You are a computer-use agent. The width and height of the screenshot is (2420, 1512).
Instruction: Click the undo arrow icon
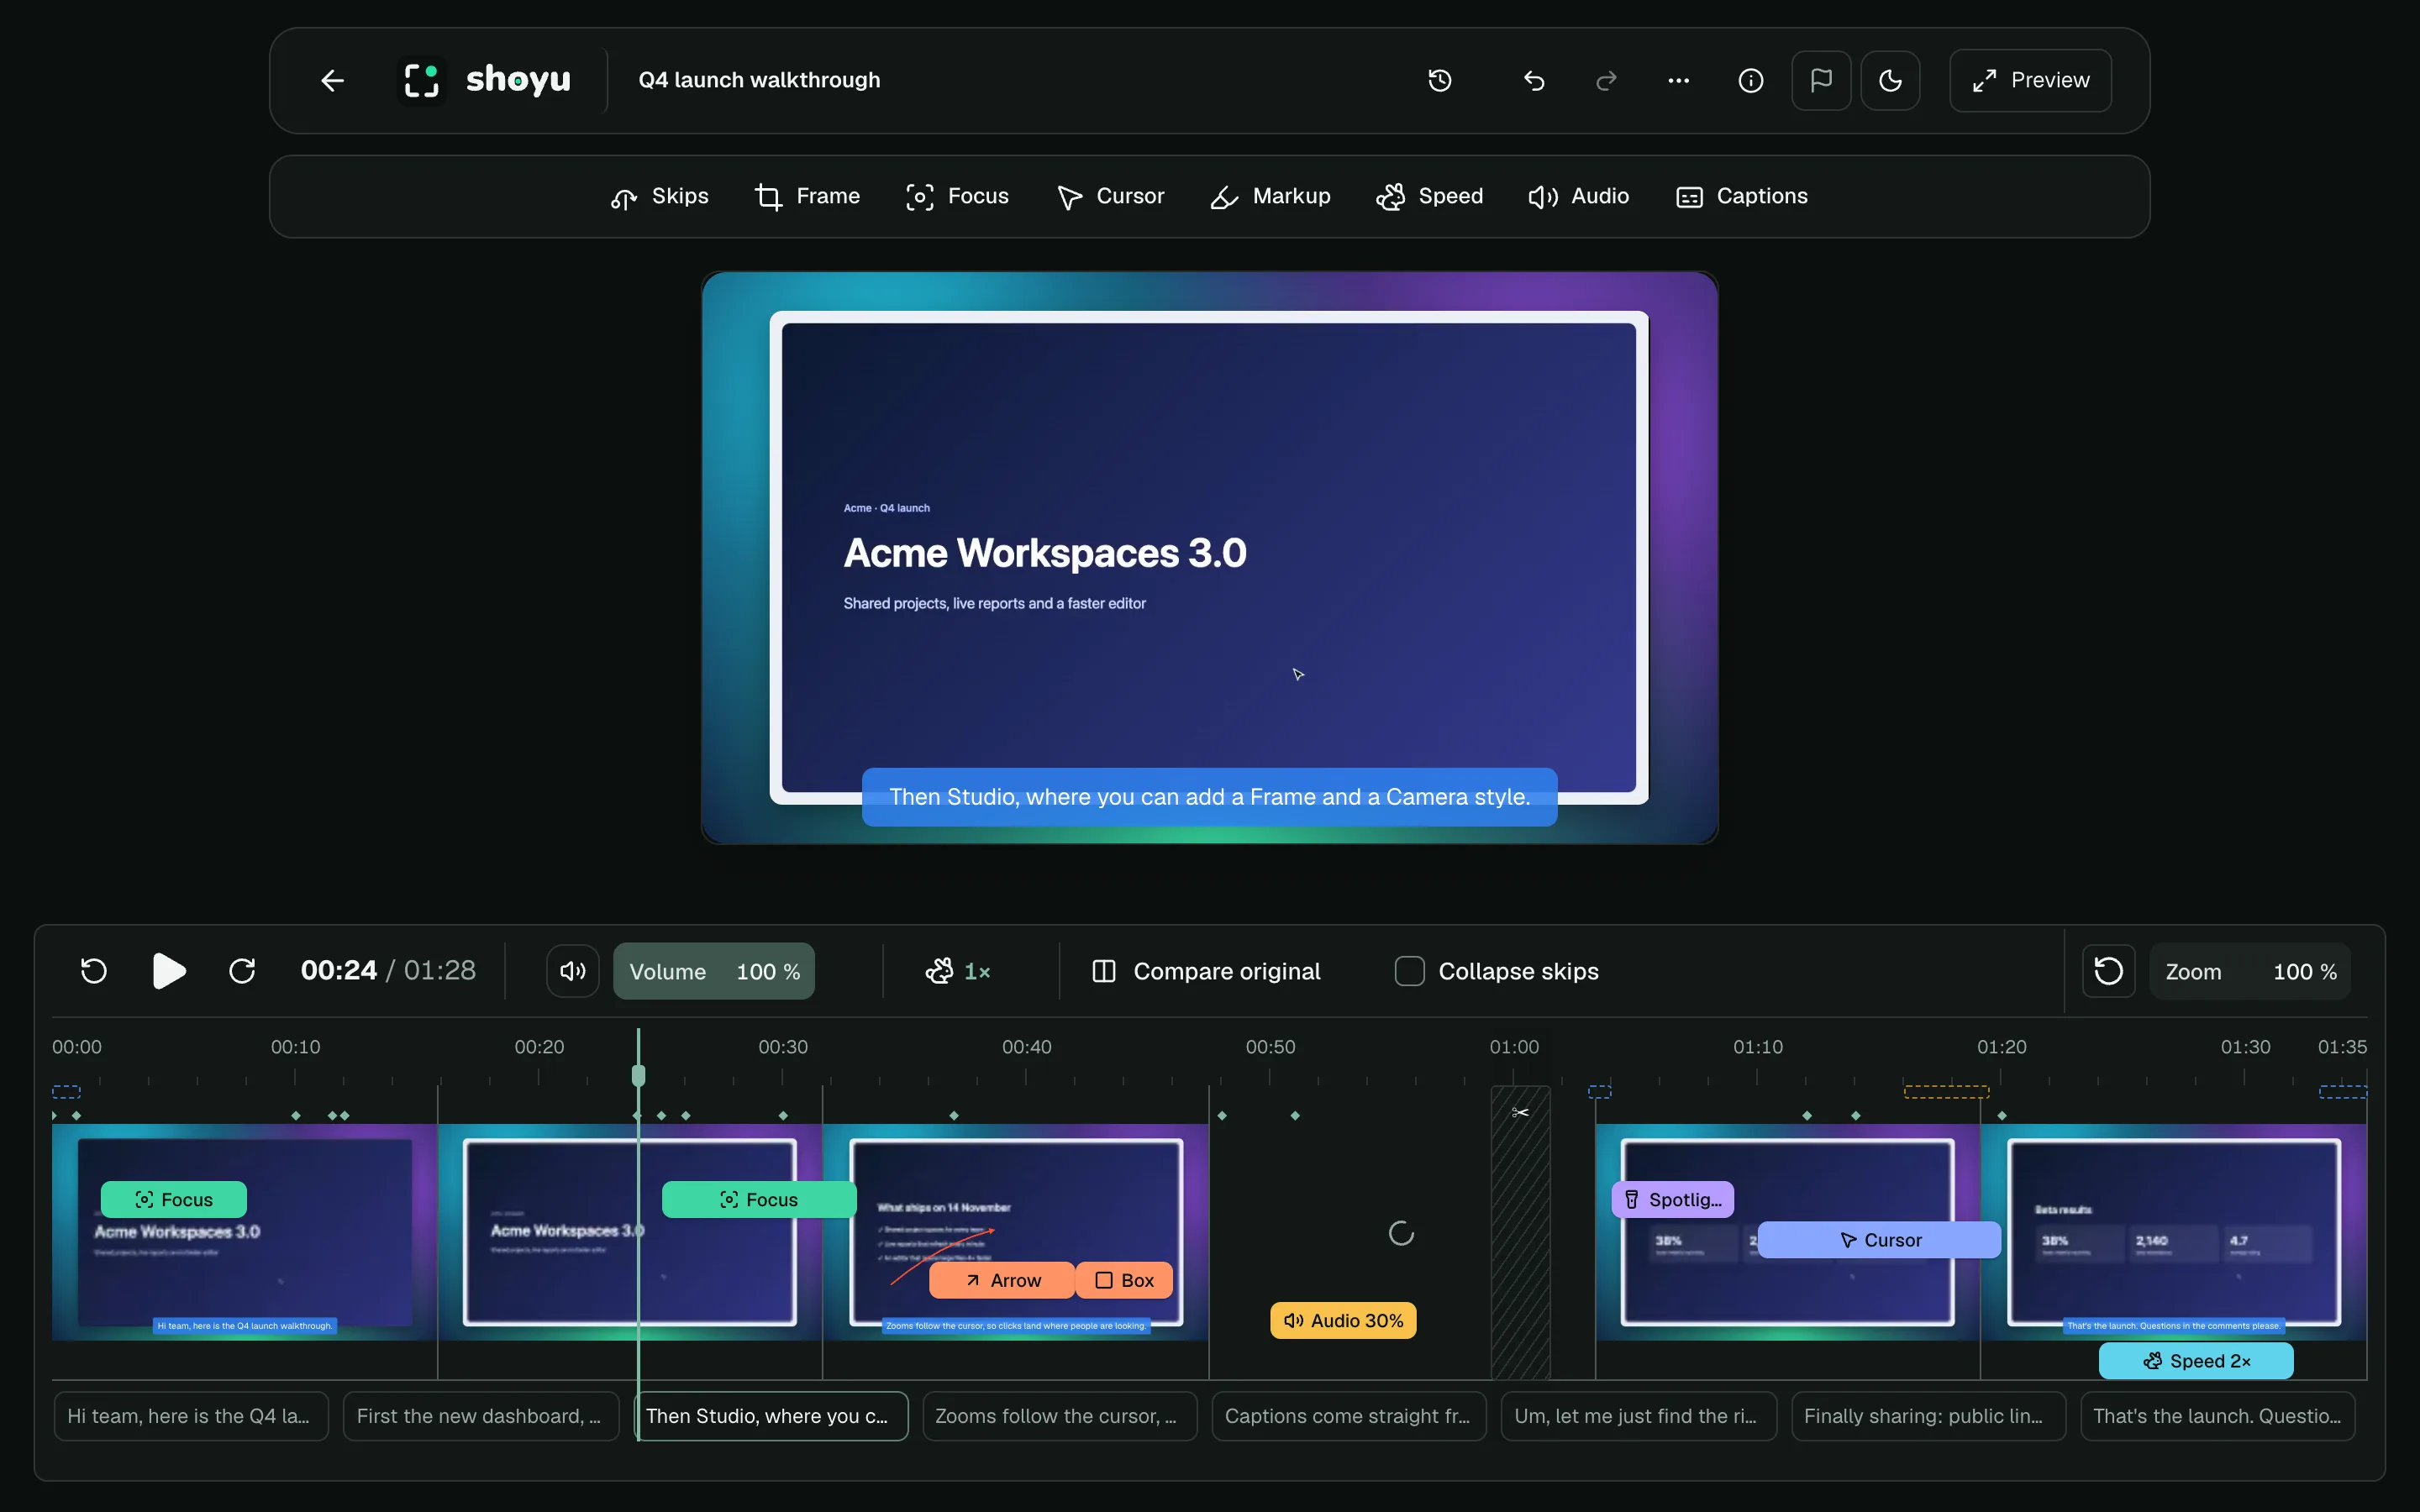click(x=1534, y=80)
